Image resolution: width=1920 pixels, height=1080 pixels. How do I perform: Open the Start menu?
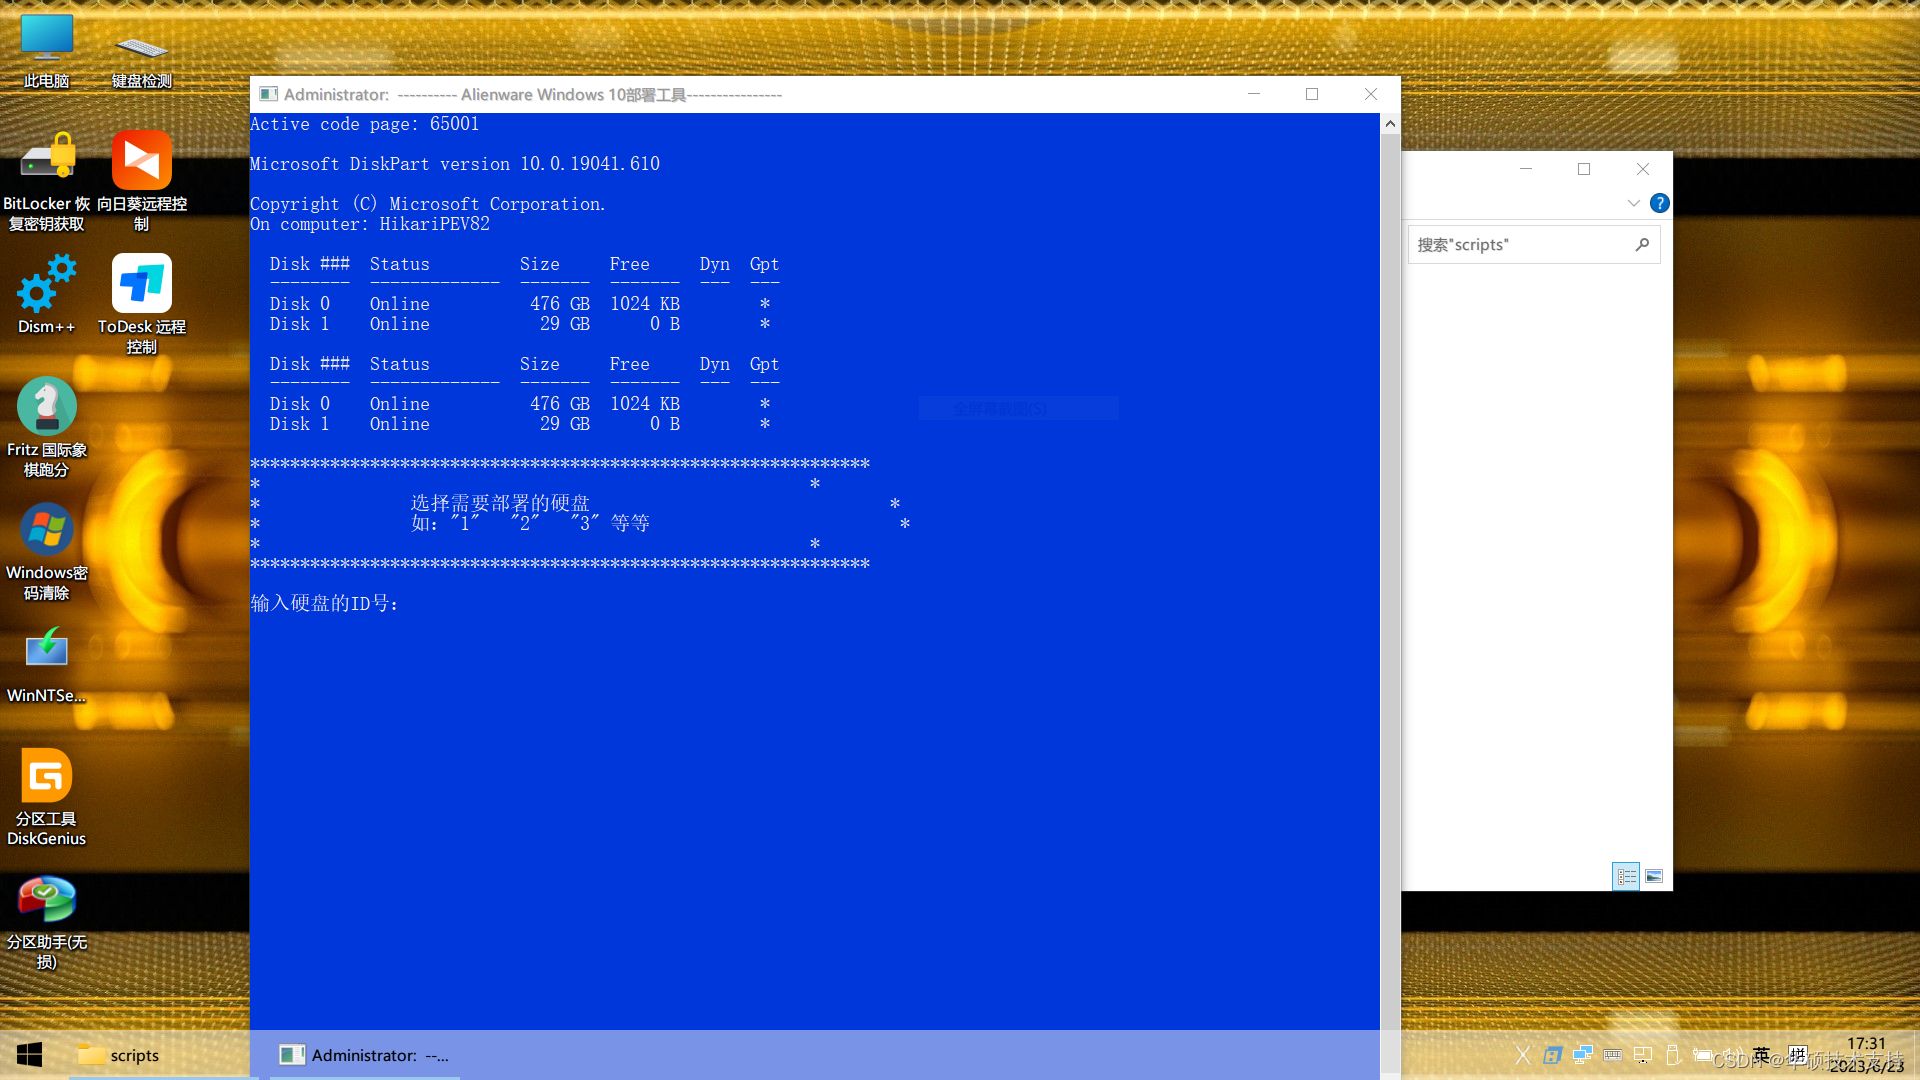click(28, 1055)
